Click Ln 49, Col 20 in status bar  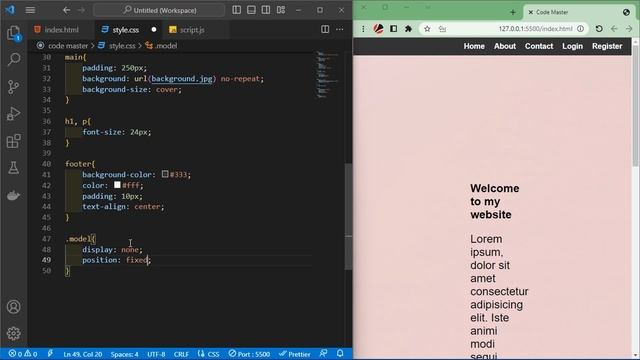83,354
